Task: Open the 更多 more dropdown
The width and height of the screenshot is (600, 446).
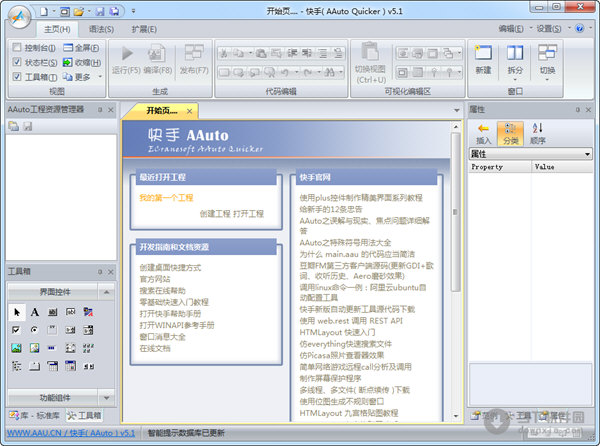Action: [x=82, y=77]
